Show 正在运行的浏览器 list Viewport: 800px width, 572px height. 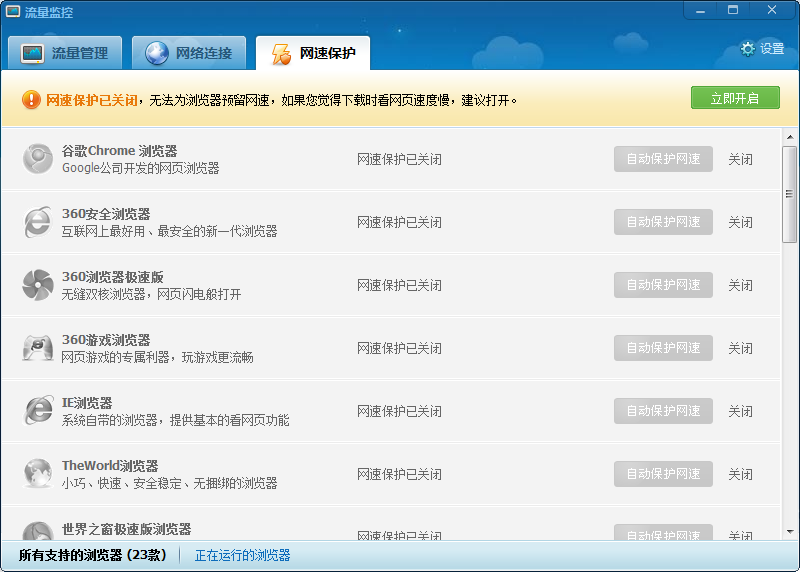[x=242, y=555]
